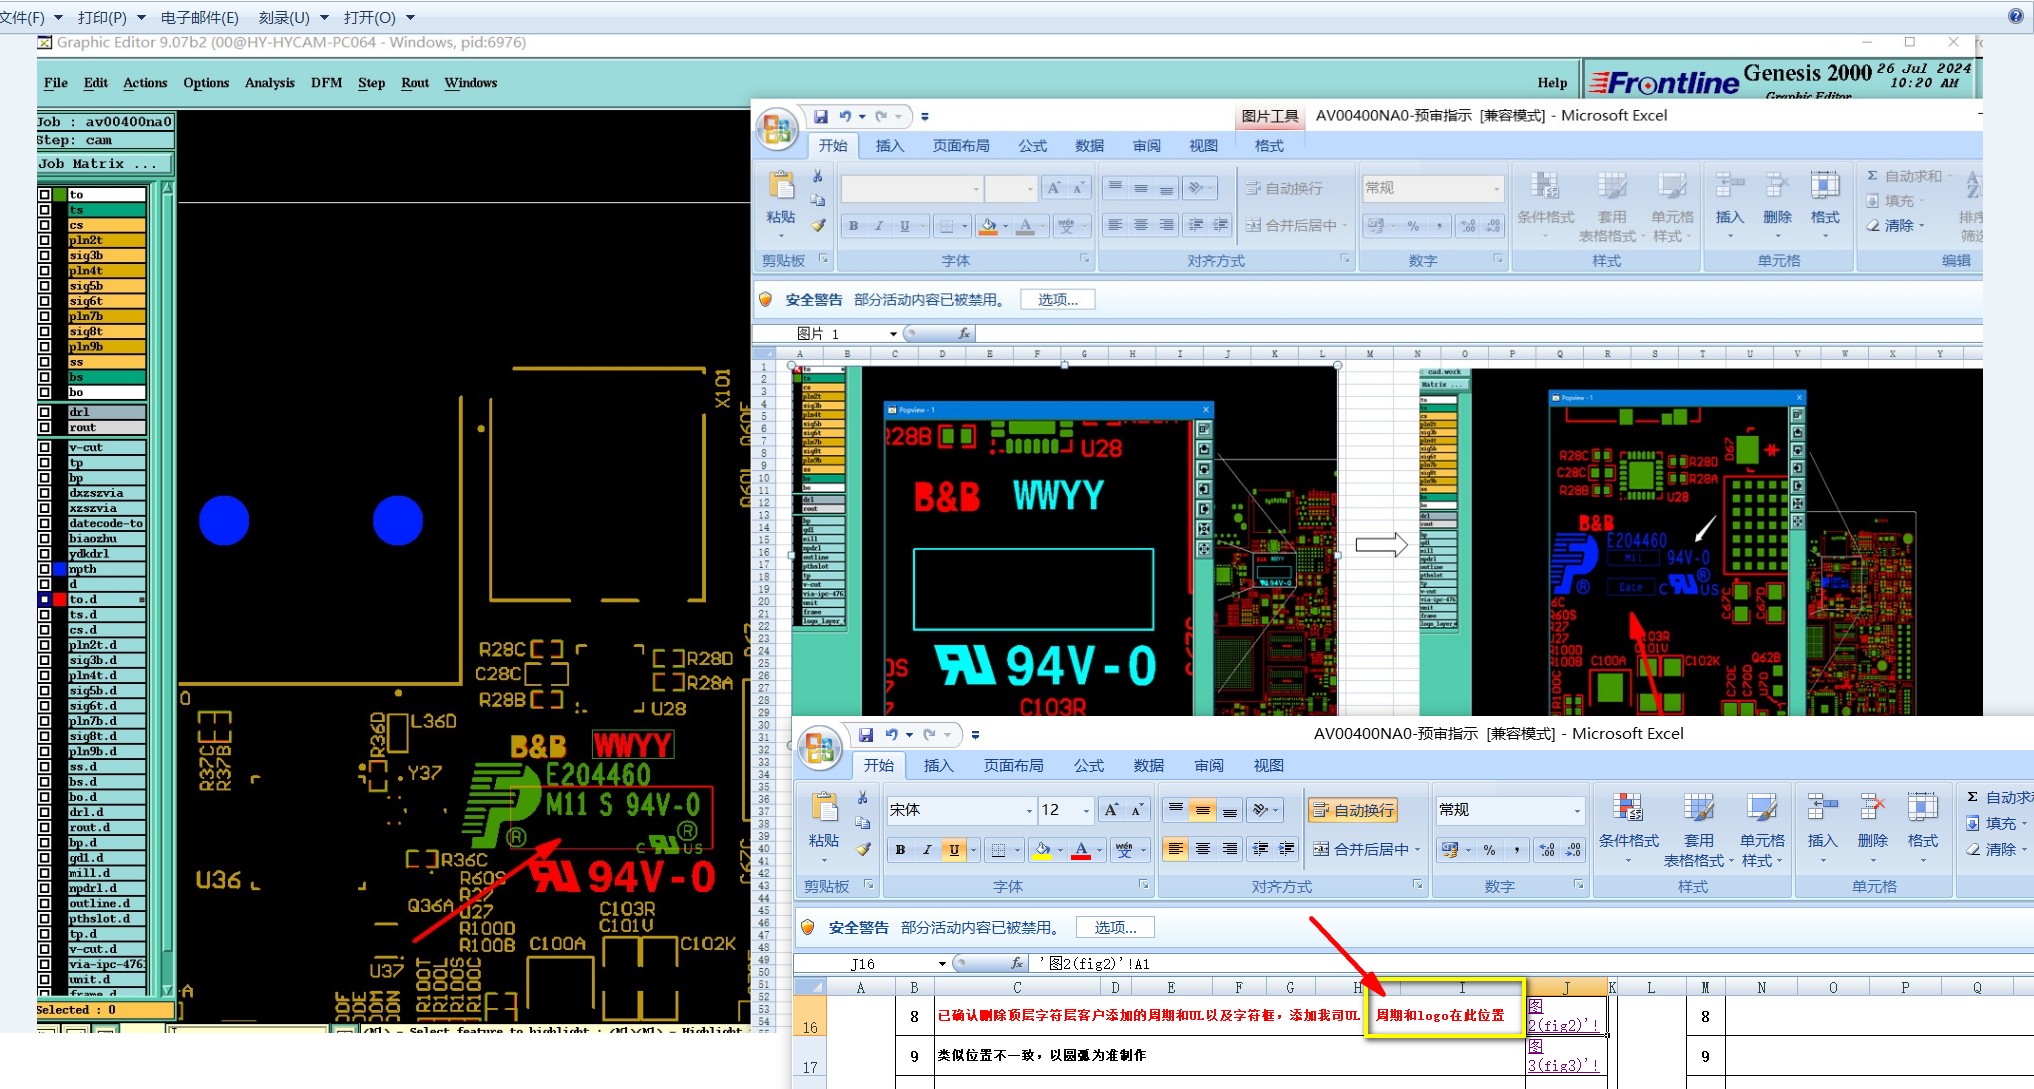Expand the 常规 number format dropdown in lower window

point(1577,810)
